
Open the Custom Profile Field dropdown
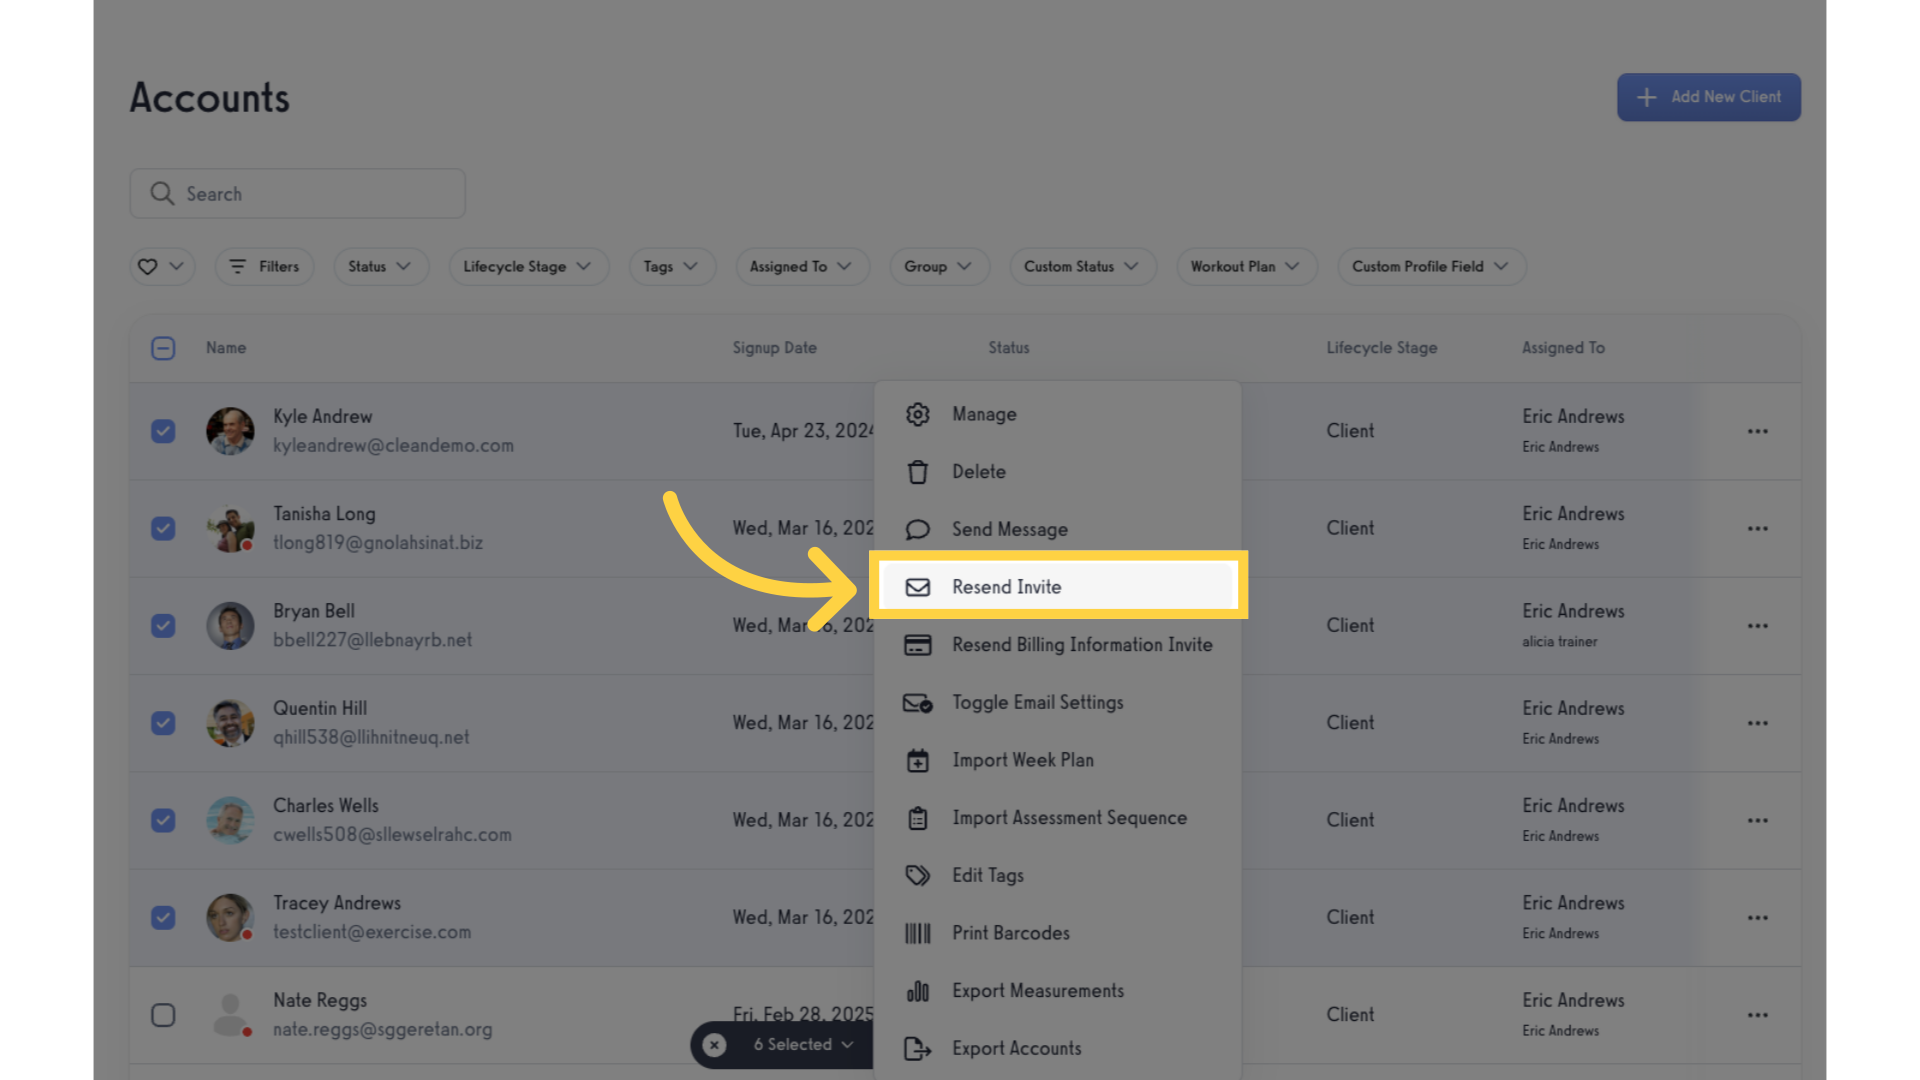(1431, 267)
